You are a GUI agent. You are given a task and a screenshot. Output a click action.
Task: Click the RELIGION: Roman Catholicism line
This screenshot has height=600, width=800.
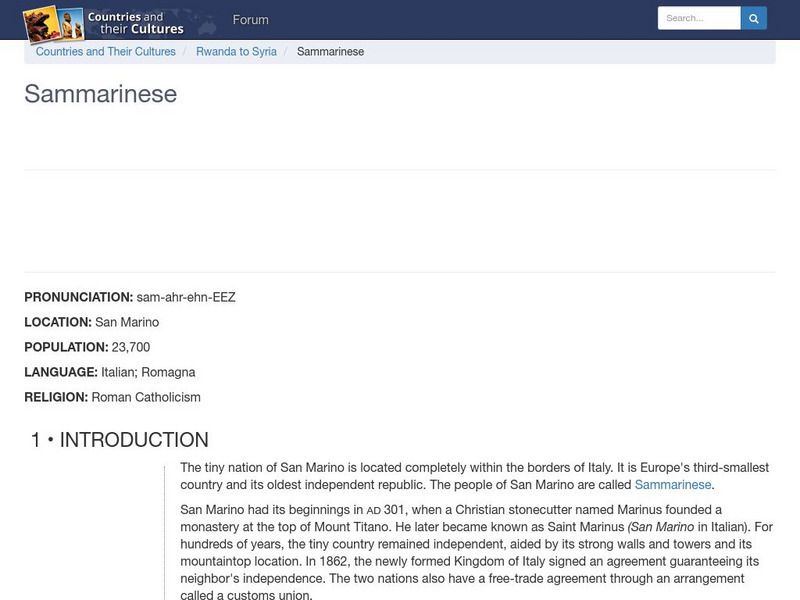click(112, 397)
